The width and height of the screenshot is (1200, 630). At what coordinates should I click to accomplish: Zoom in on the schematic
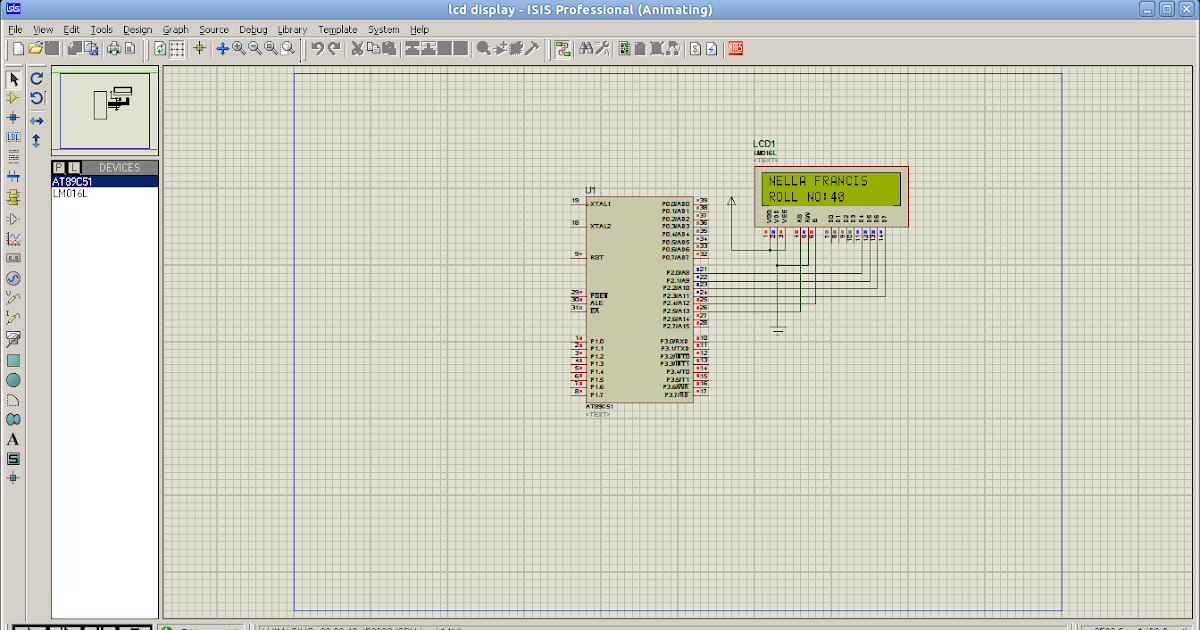click(238, 48)
